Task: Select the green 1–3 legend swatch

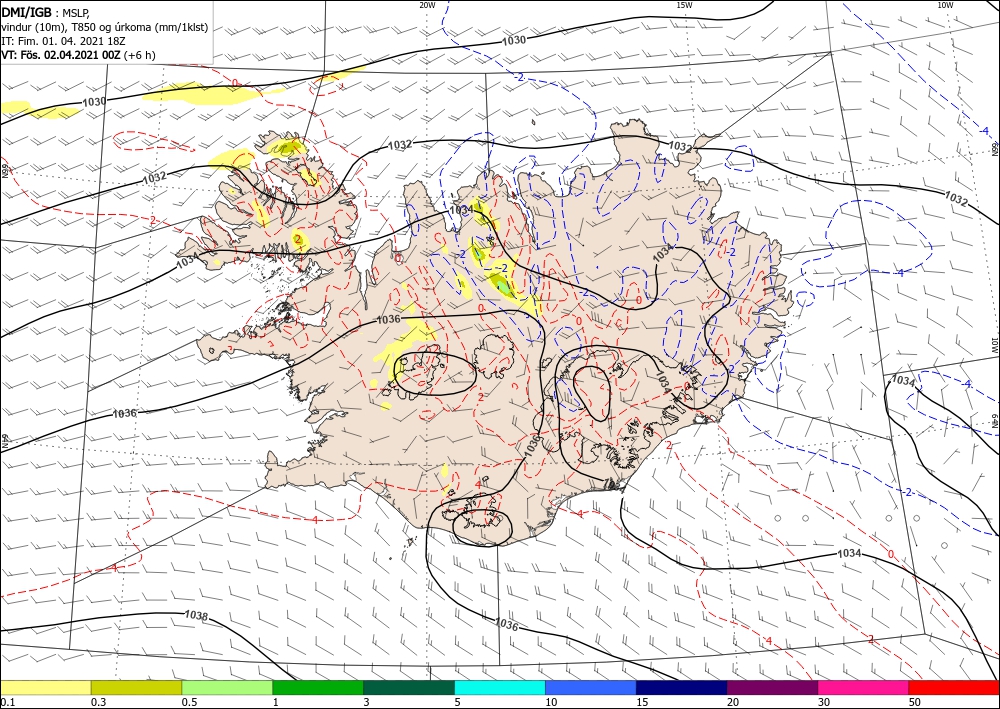Action: [318, 687]
